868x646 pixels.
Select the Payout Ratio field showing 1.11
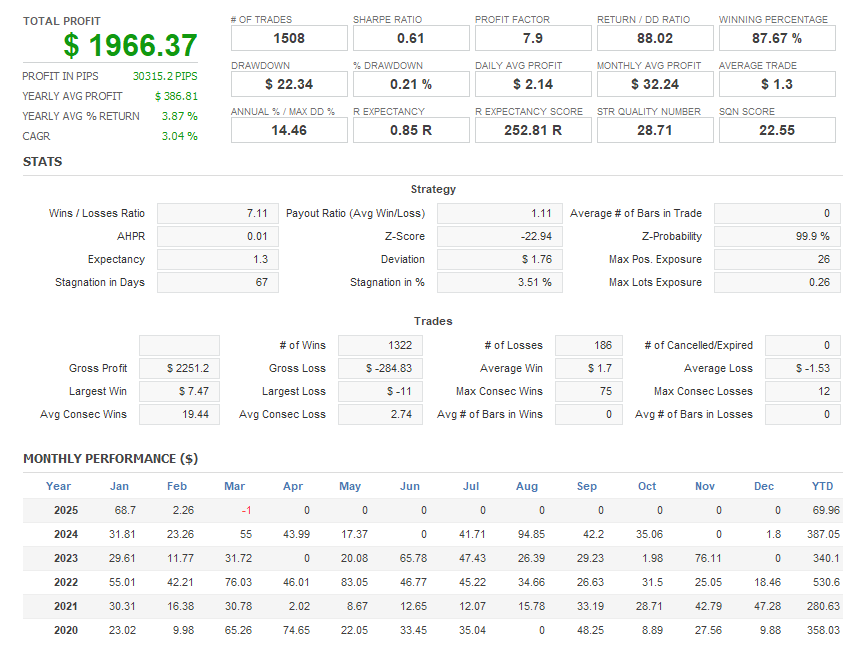(x=499, y=213)
